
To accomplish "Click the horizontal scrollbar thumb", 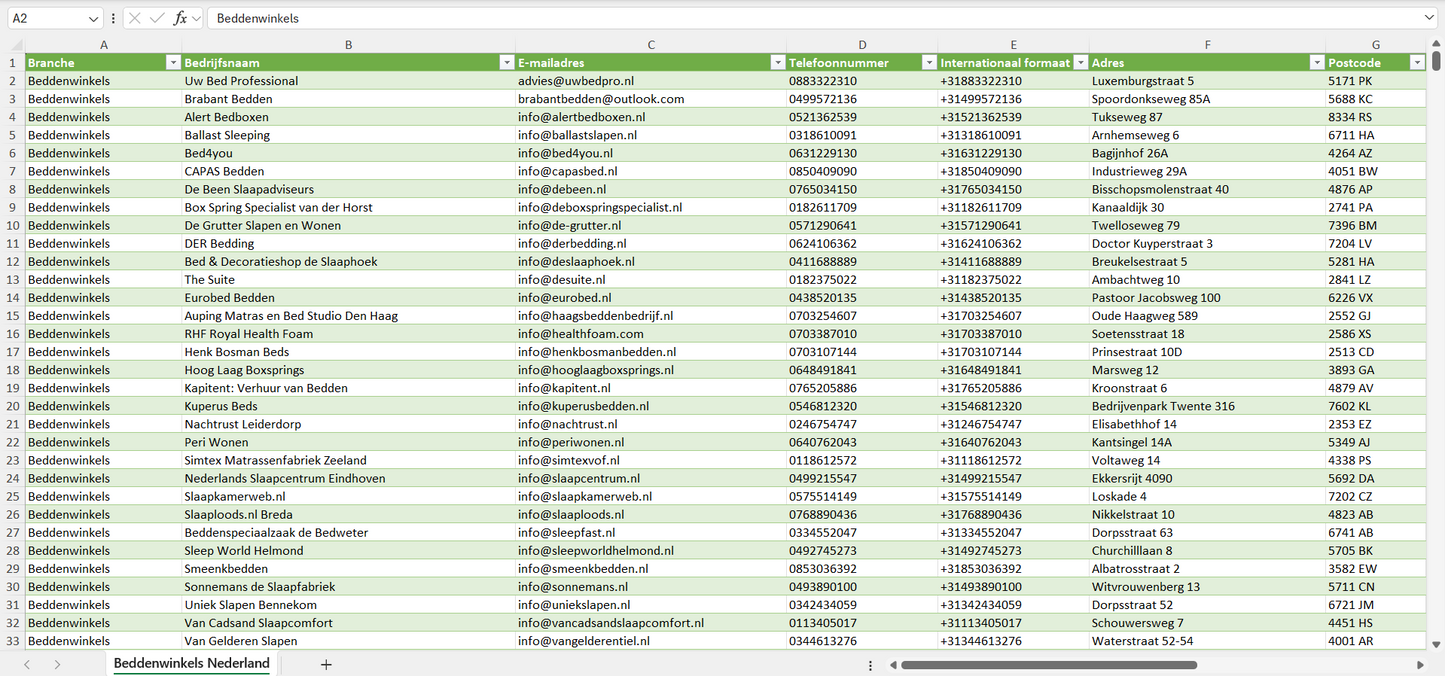I will pos(1048,665).
